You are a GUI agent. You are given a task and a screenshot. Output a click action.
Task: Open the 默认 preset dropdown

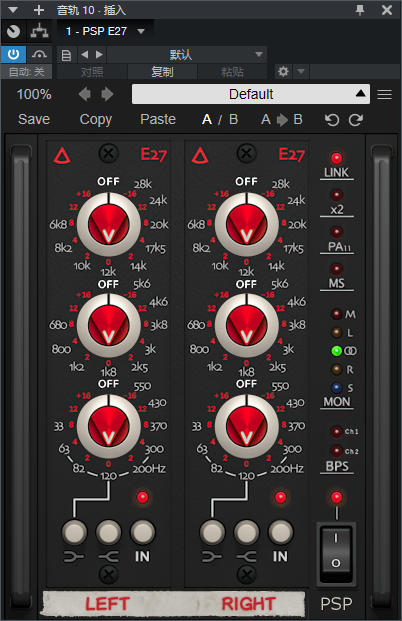[x=186, y=55]
